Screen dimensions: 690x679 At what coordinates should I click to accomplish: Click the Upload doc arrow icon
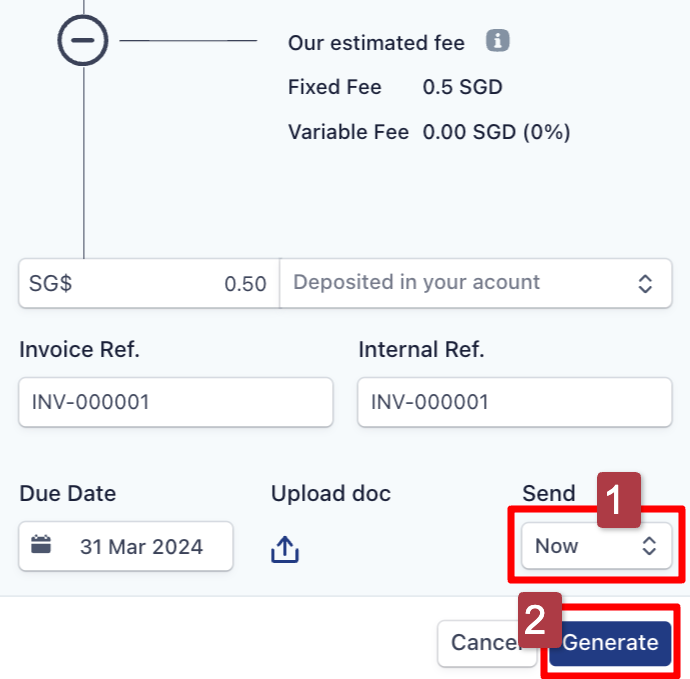(x=285, y=549)
